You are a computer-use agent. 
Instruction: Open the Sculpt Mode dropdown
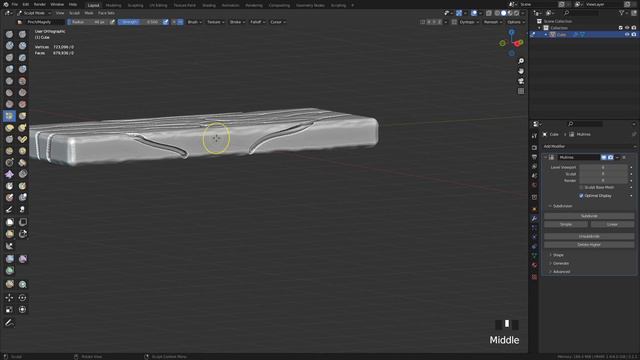(x=33, y=13)
